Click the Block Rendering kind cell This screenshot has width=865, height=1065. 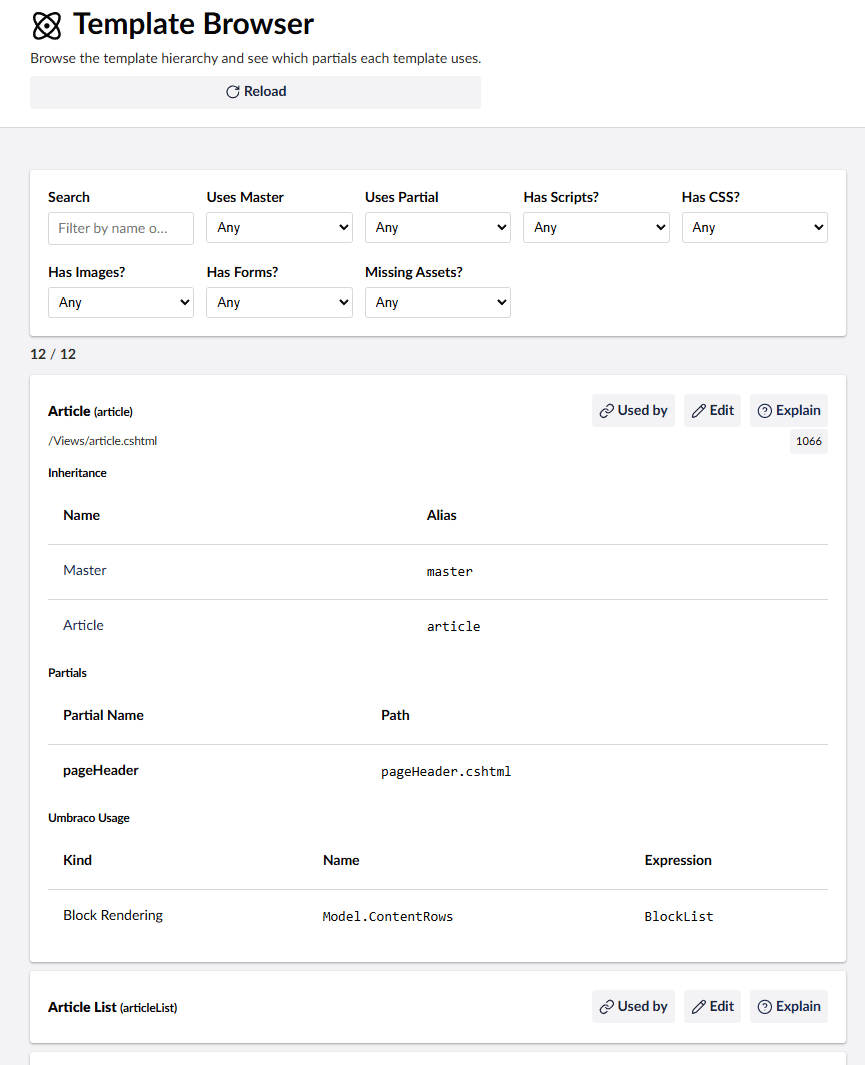[113, 916]
